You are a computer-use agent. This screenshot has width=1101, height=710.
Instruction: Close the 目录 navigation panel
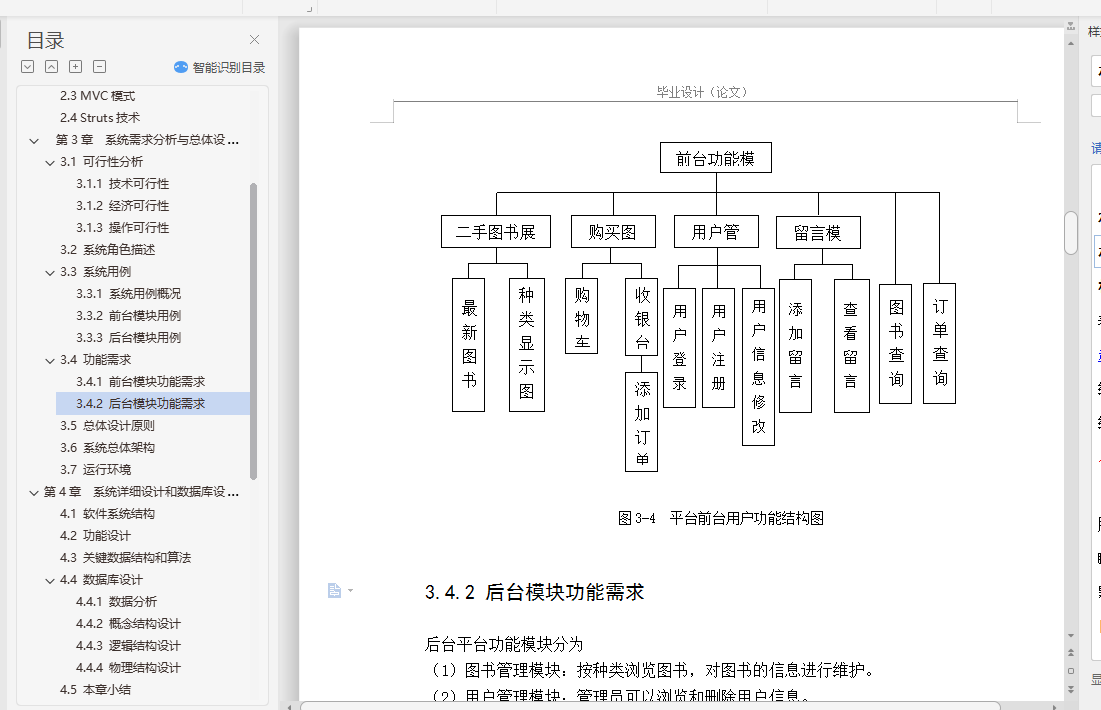click(254, 40)
